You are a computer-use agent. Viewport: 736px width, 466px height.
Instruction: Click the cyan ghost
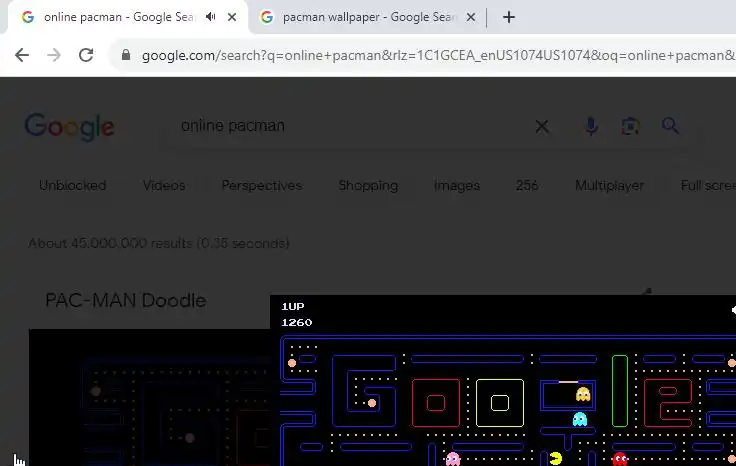(x=580, y=419)
